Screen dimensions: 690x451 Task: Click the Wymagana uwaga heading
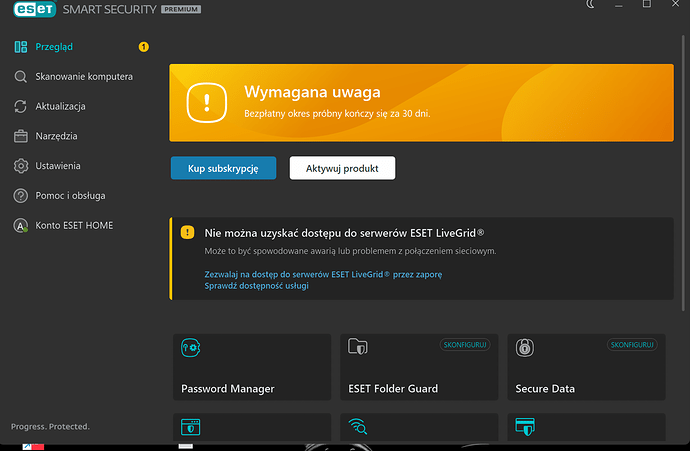pyautogui.click(x=312, y=92)
